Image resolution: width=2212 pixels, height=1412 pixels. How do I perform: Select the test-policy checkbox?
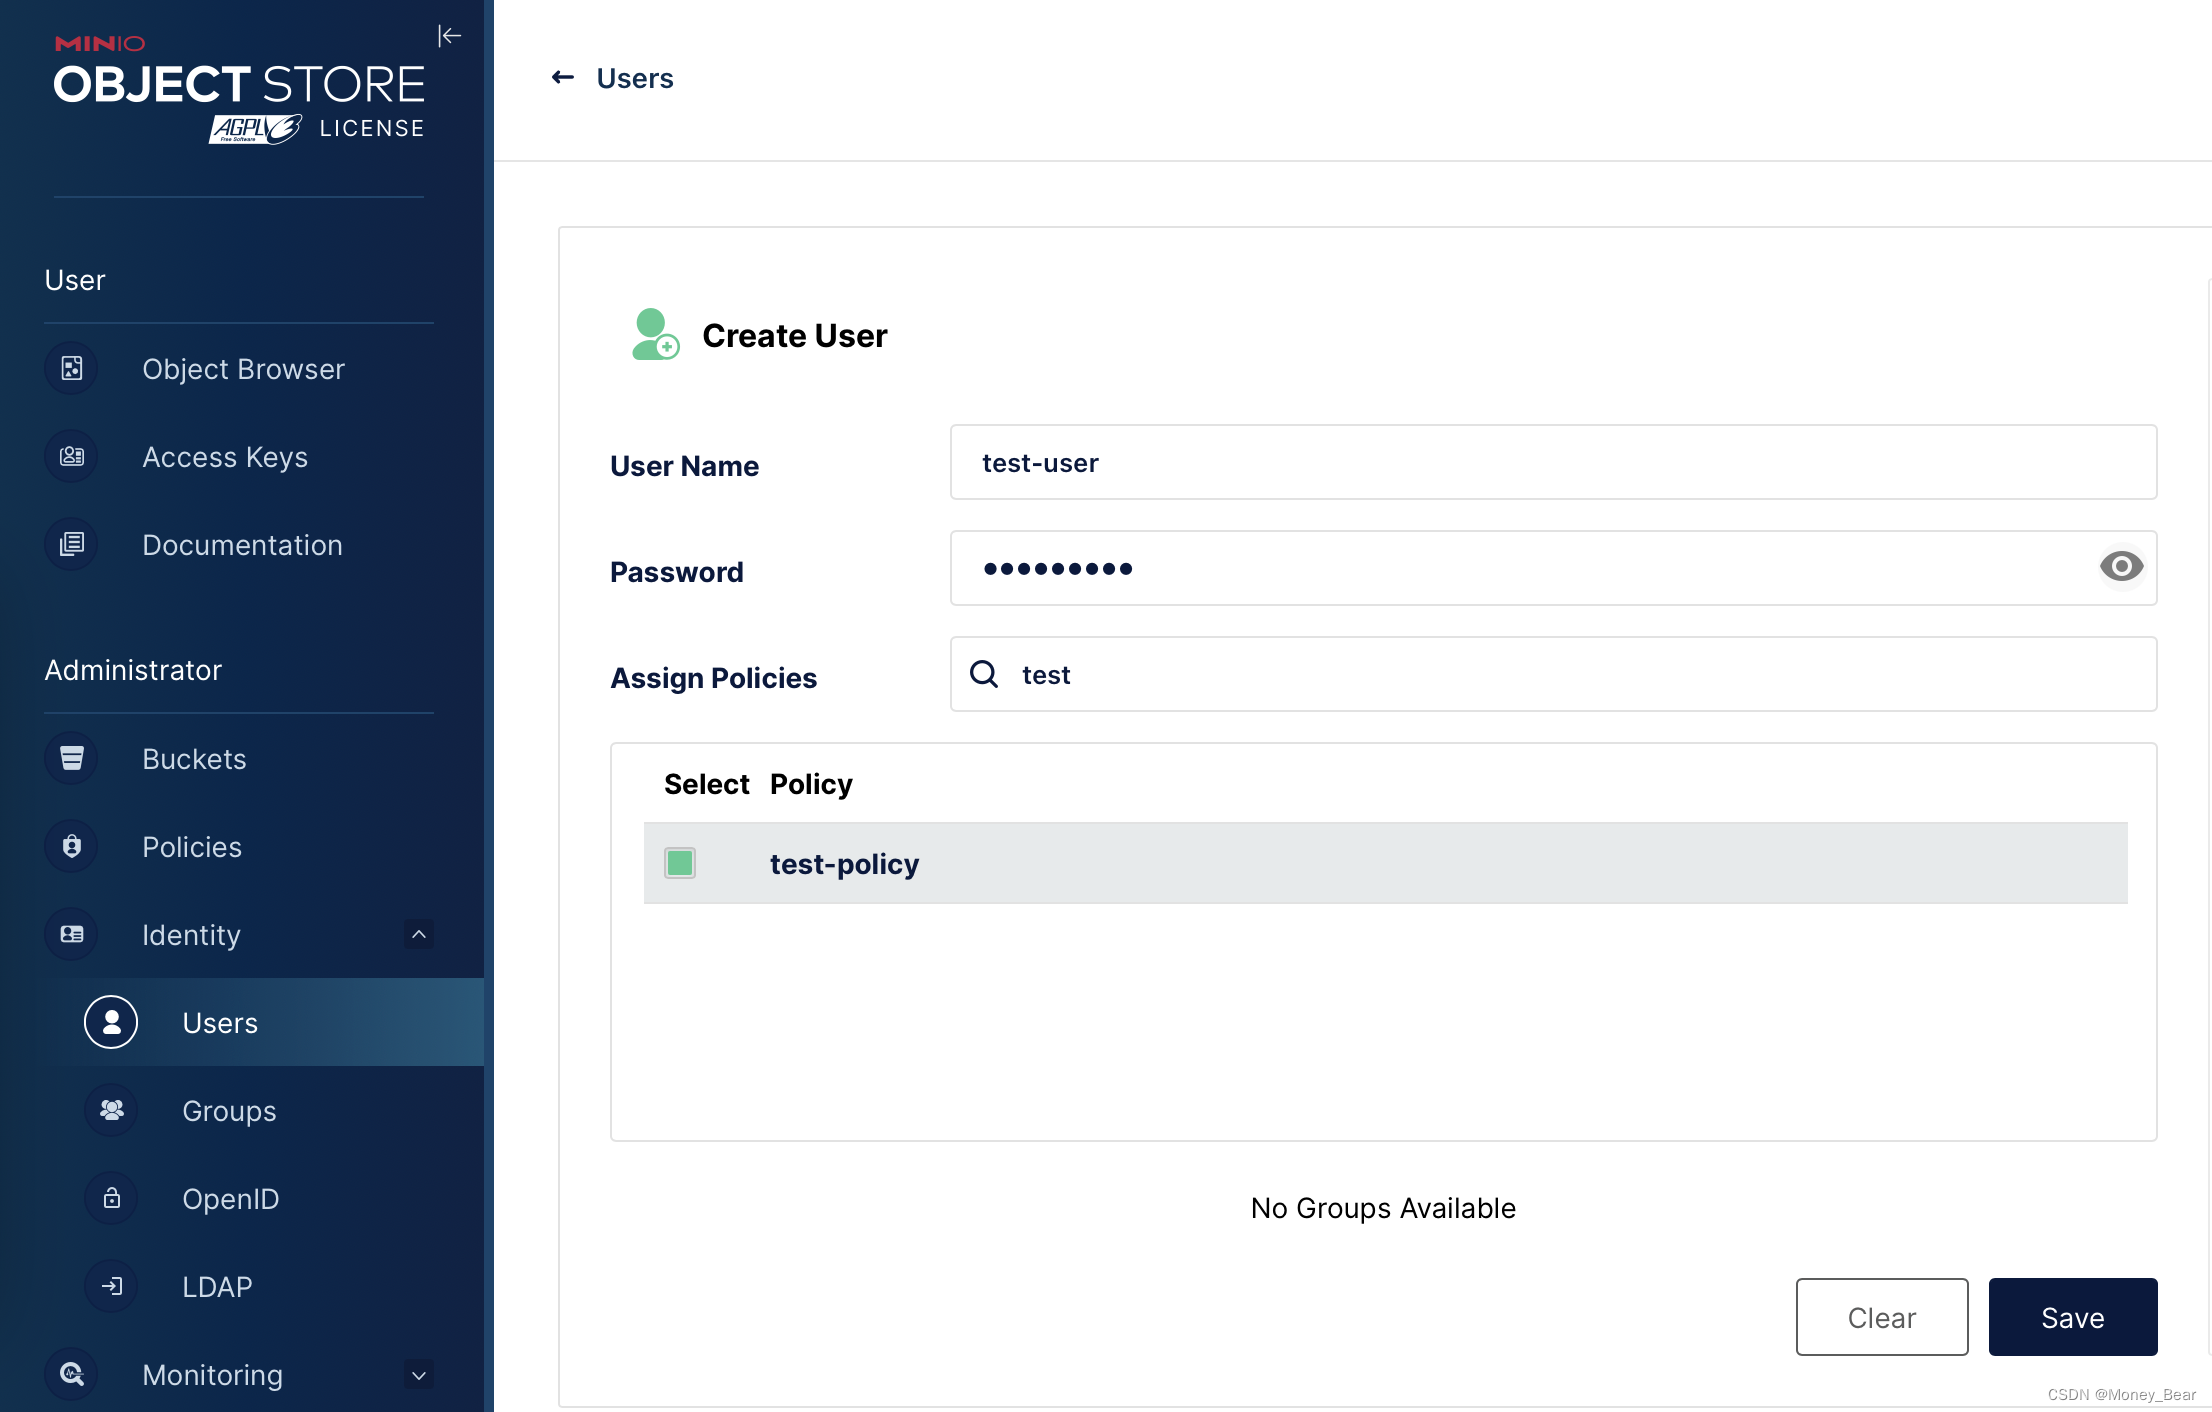click(679, 862)
